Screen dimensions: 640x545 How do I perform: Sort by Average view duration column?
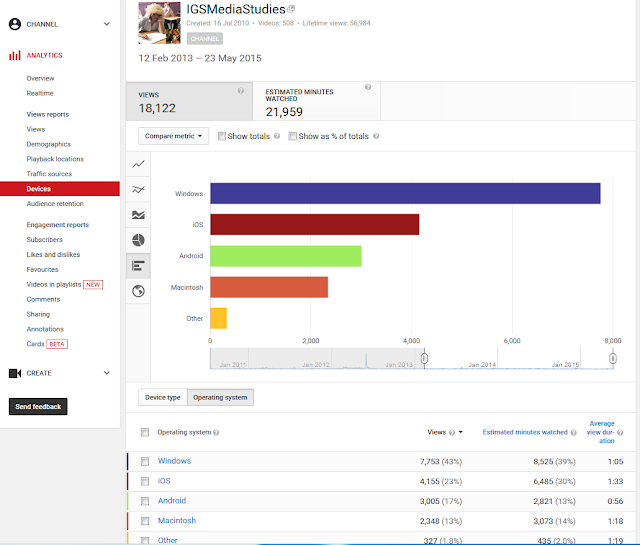point(601,432)
